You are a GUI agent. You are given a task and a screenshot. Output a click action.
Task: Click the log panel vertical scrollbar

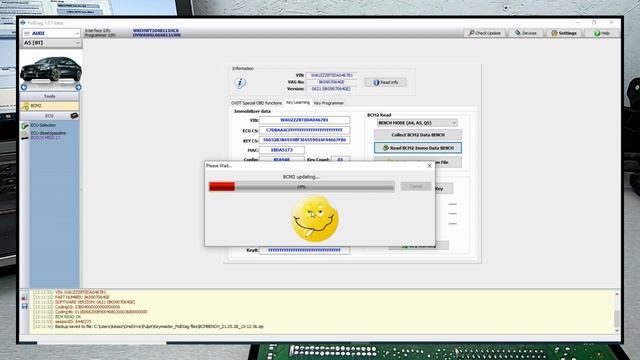pos(617,312)
